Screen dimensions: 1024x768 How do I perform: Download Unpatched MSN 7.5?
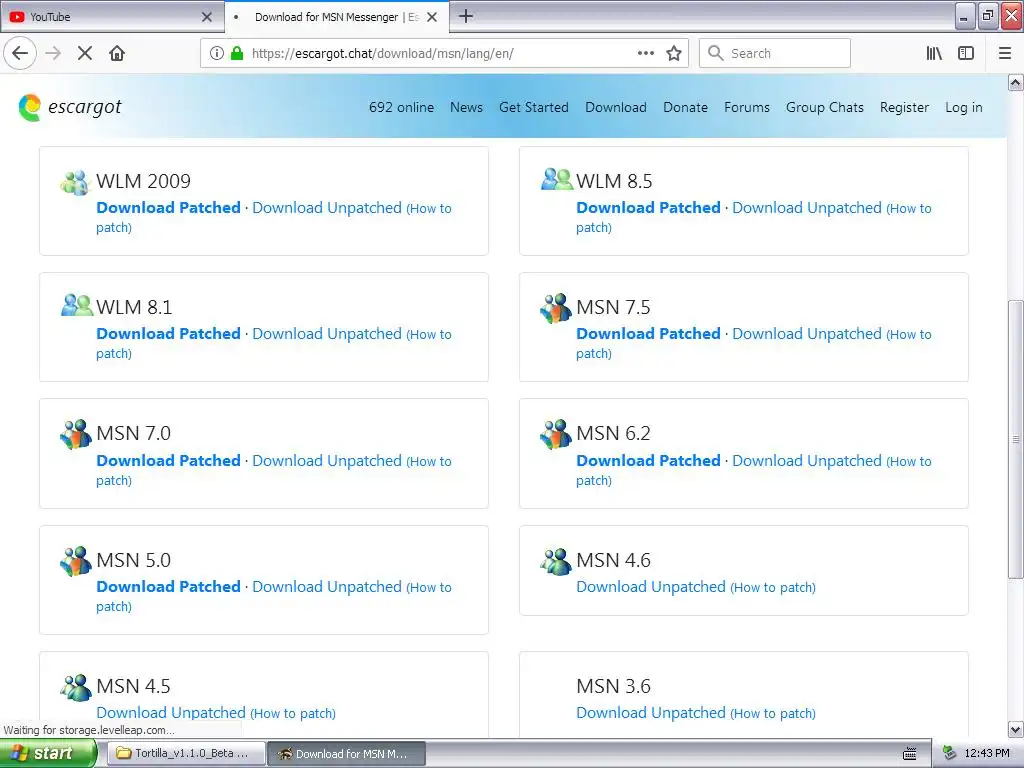pyautogui.click(x=807, y=334)
